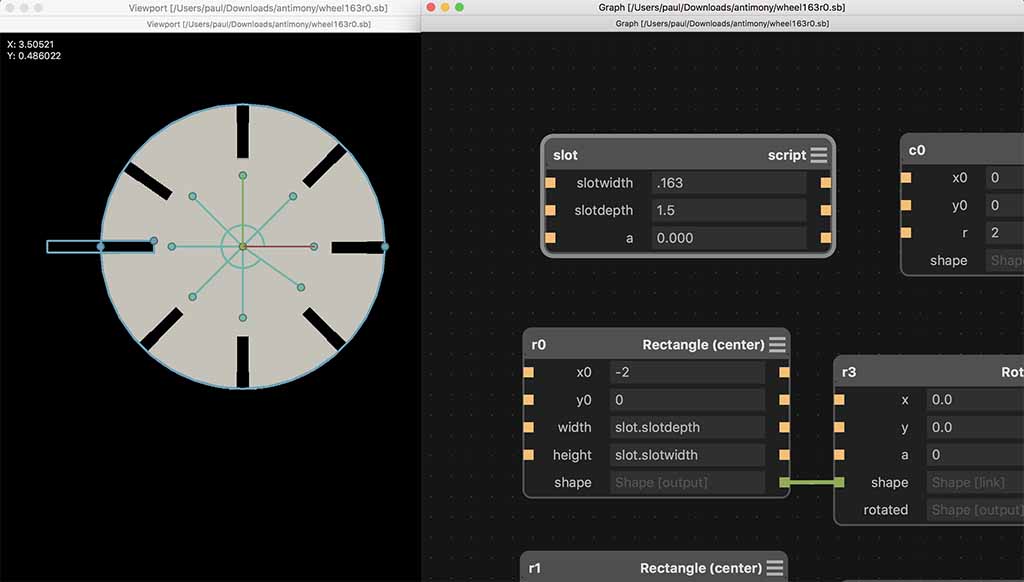Select the slot node title

565,155
